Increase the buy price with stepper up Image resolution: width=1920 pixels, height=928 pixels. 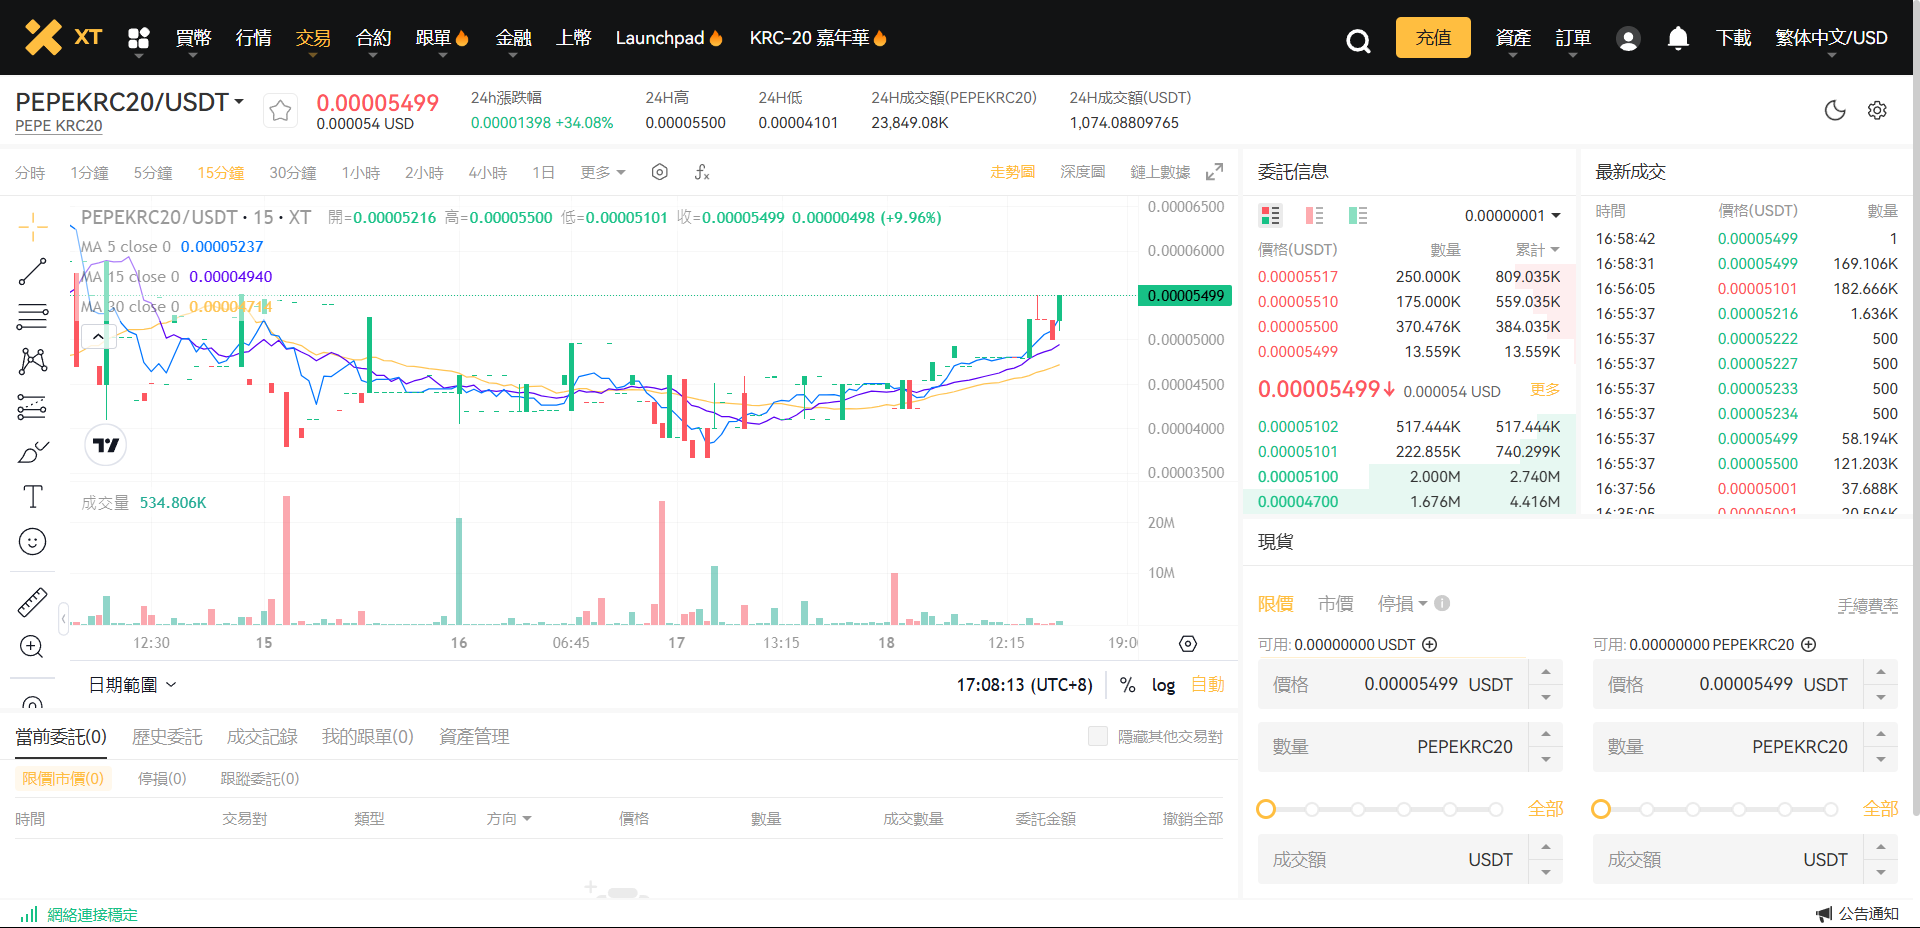[x=1546, y=672]
